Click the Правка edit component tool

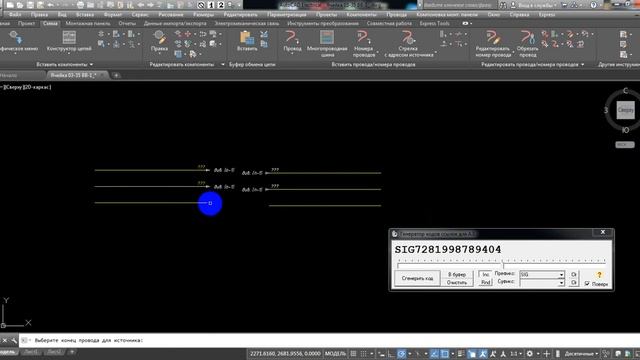click(159, 41)
